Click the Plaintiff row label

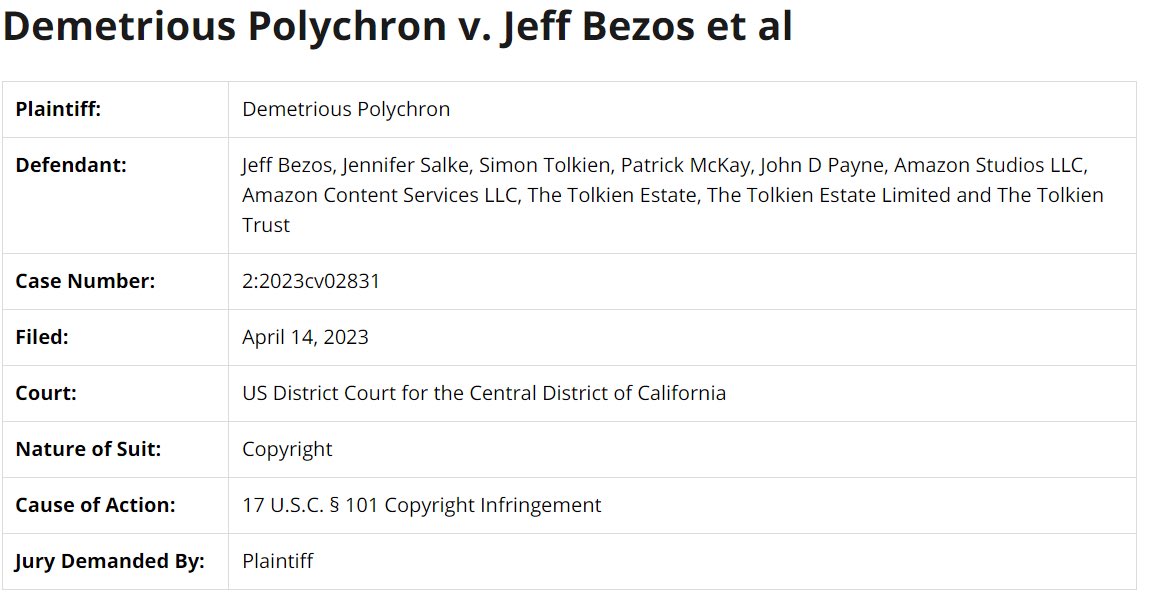(x=58, y=109)
